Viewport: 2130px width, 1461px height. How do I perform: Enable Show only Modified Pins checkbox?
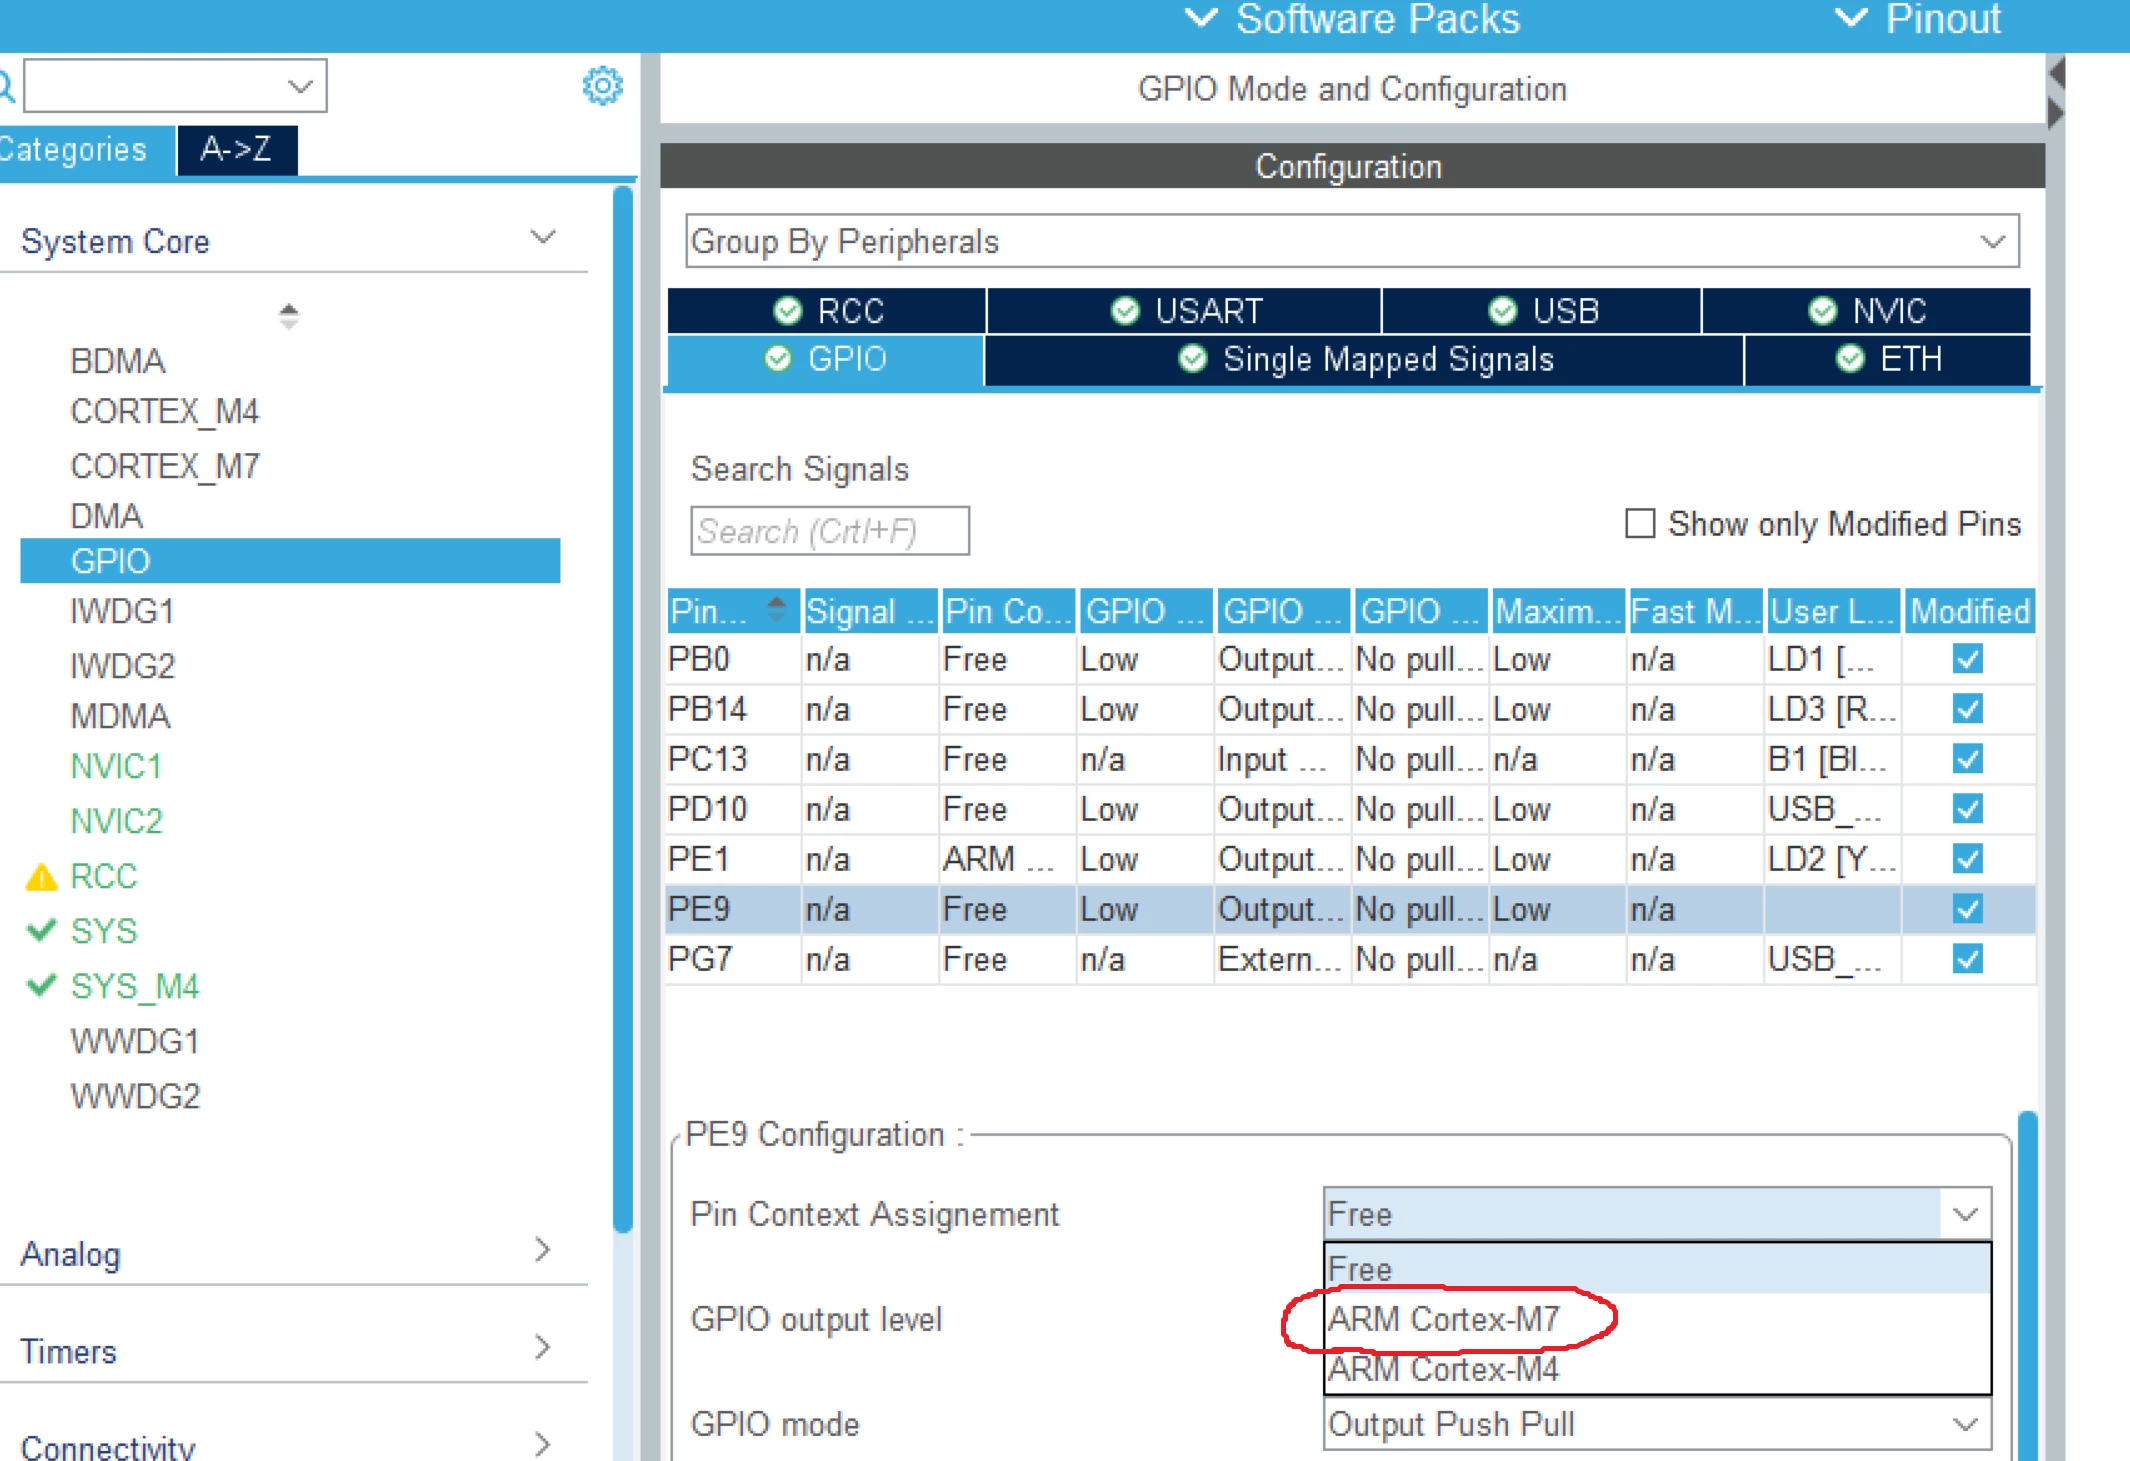coord(1640,524)
